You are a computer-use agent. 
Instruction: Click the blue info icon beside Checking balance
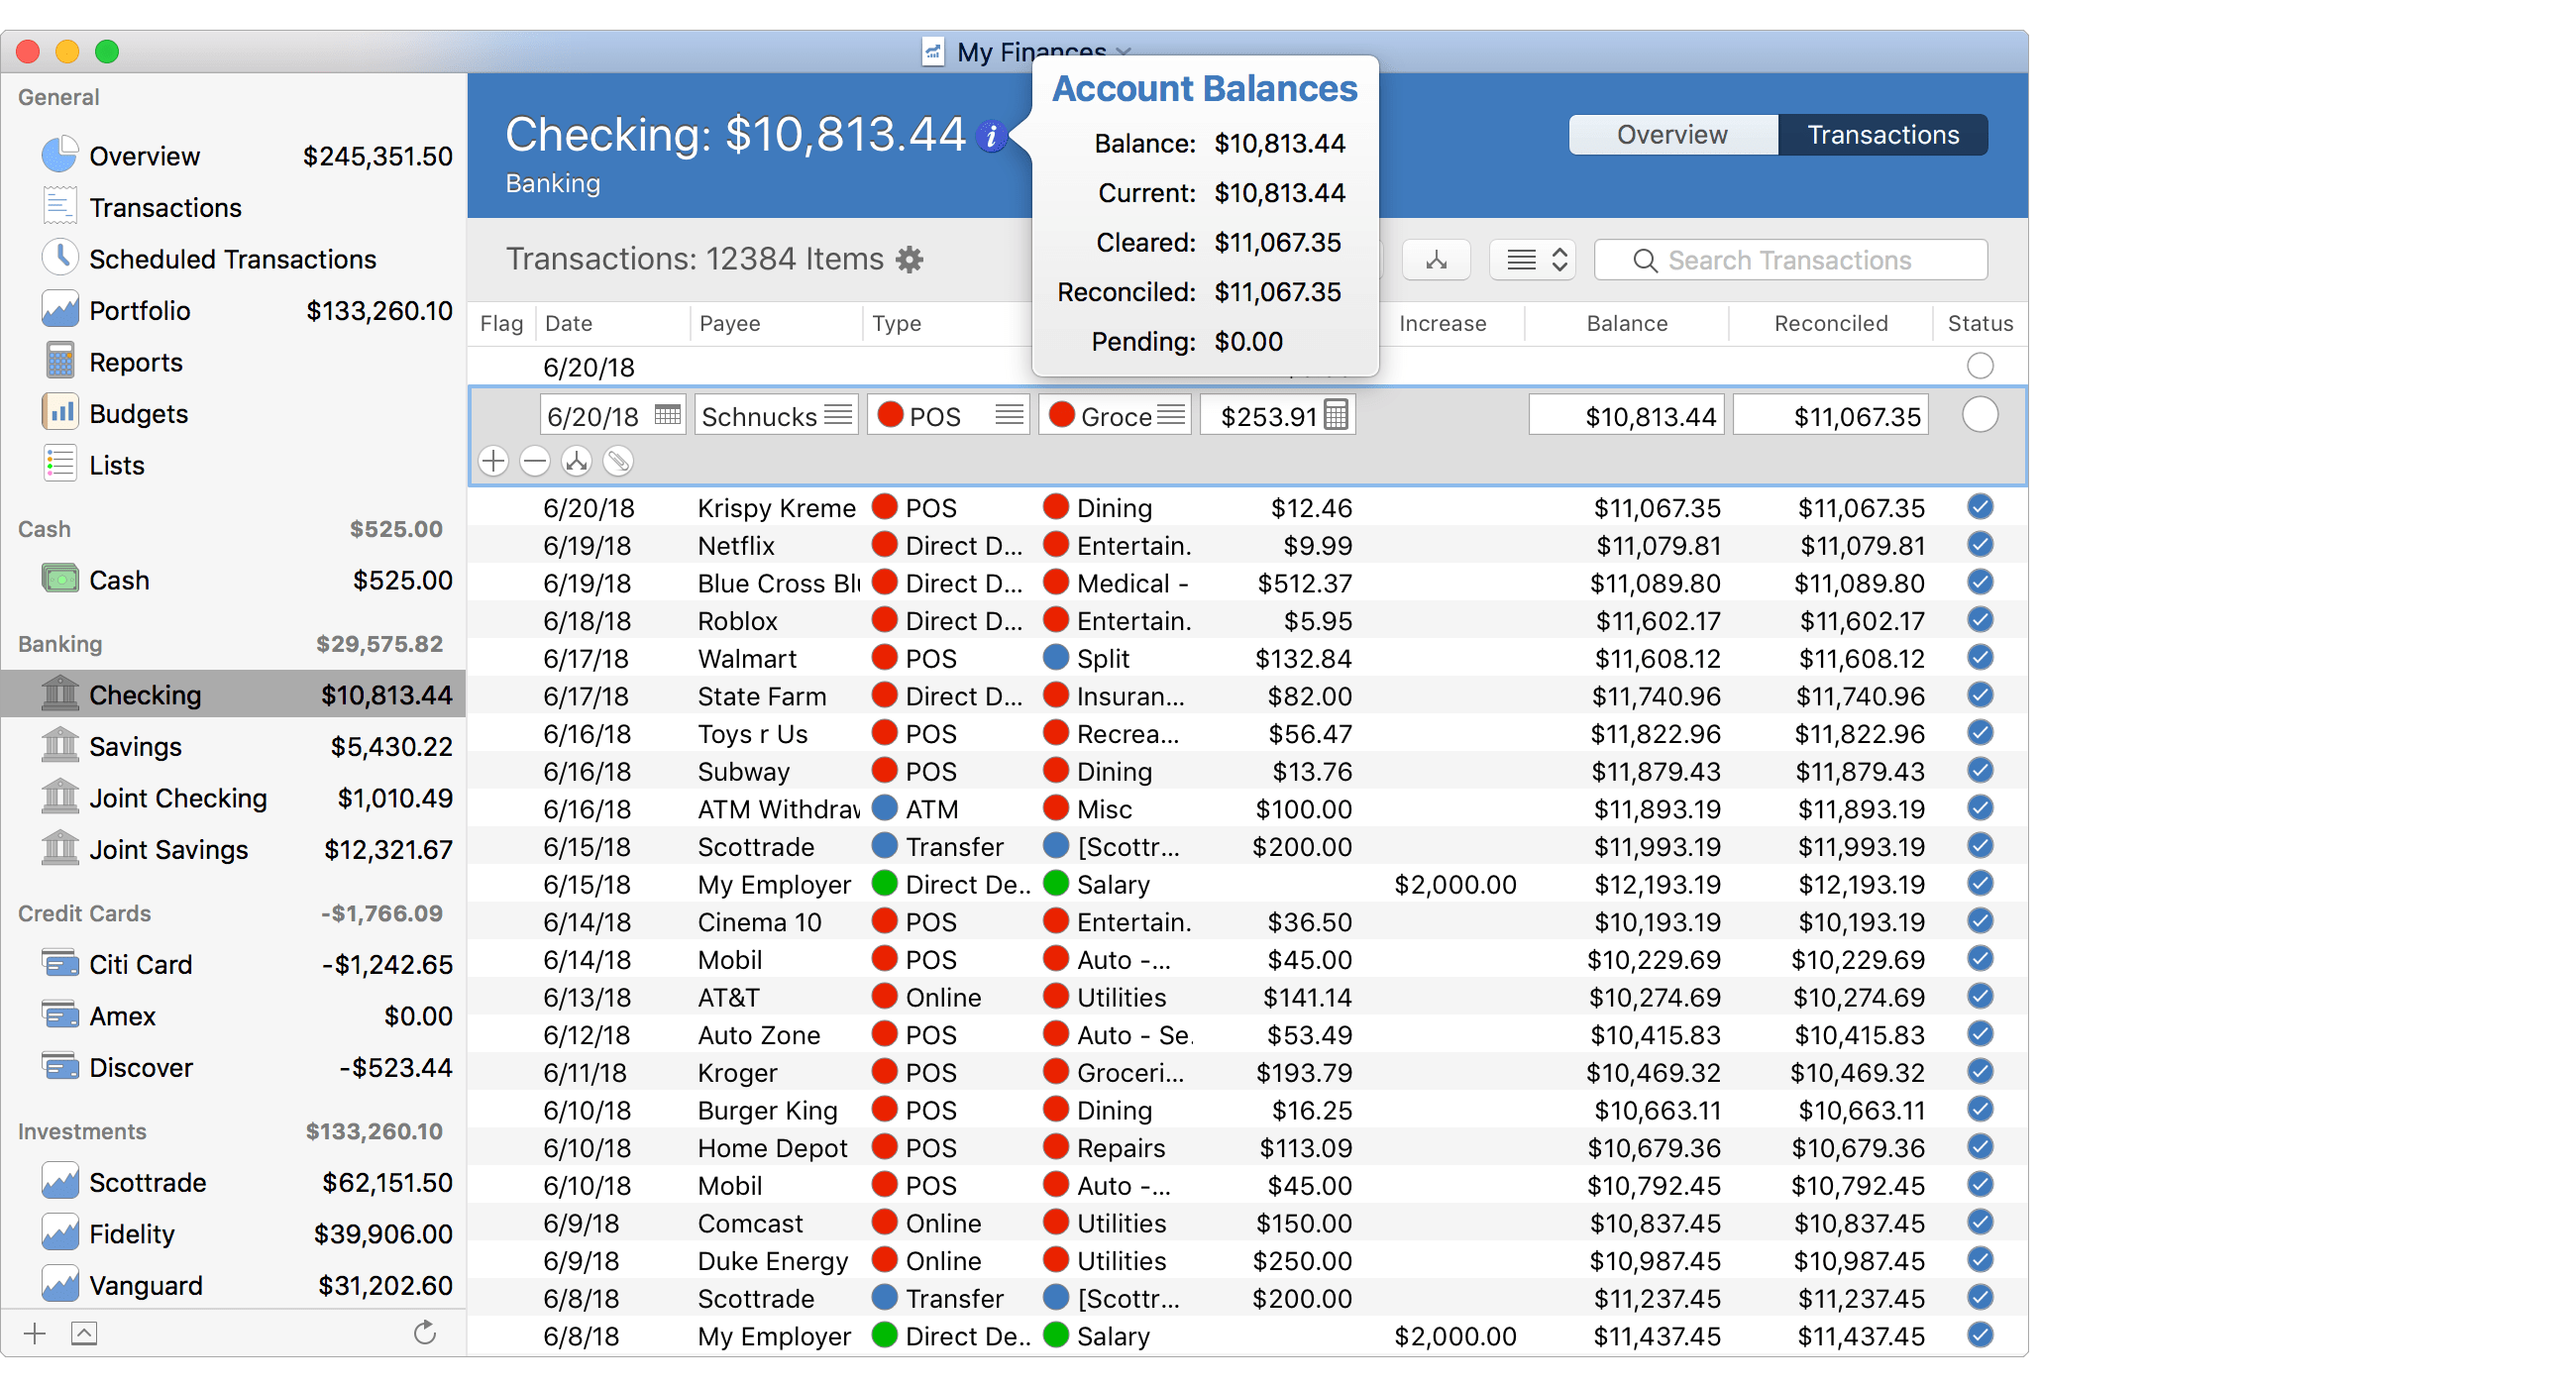pos(991,136)
